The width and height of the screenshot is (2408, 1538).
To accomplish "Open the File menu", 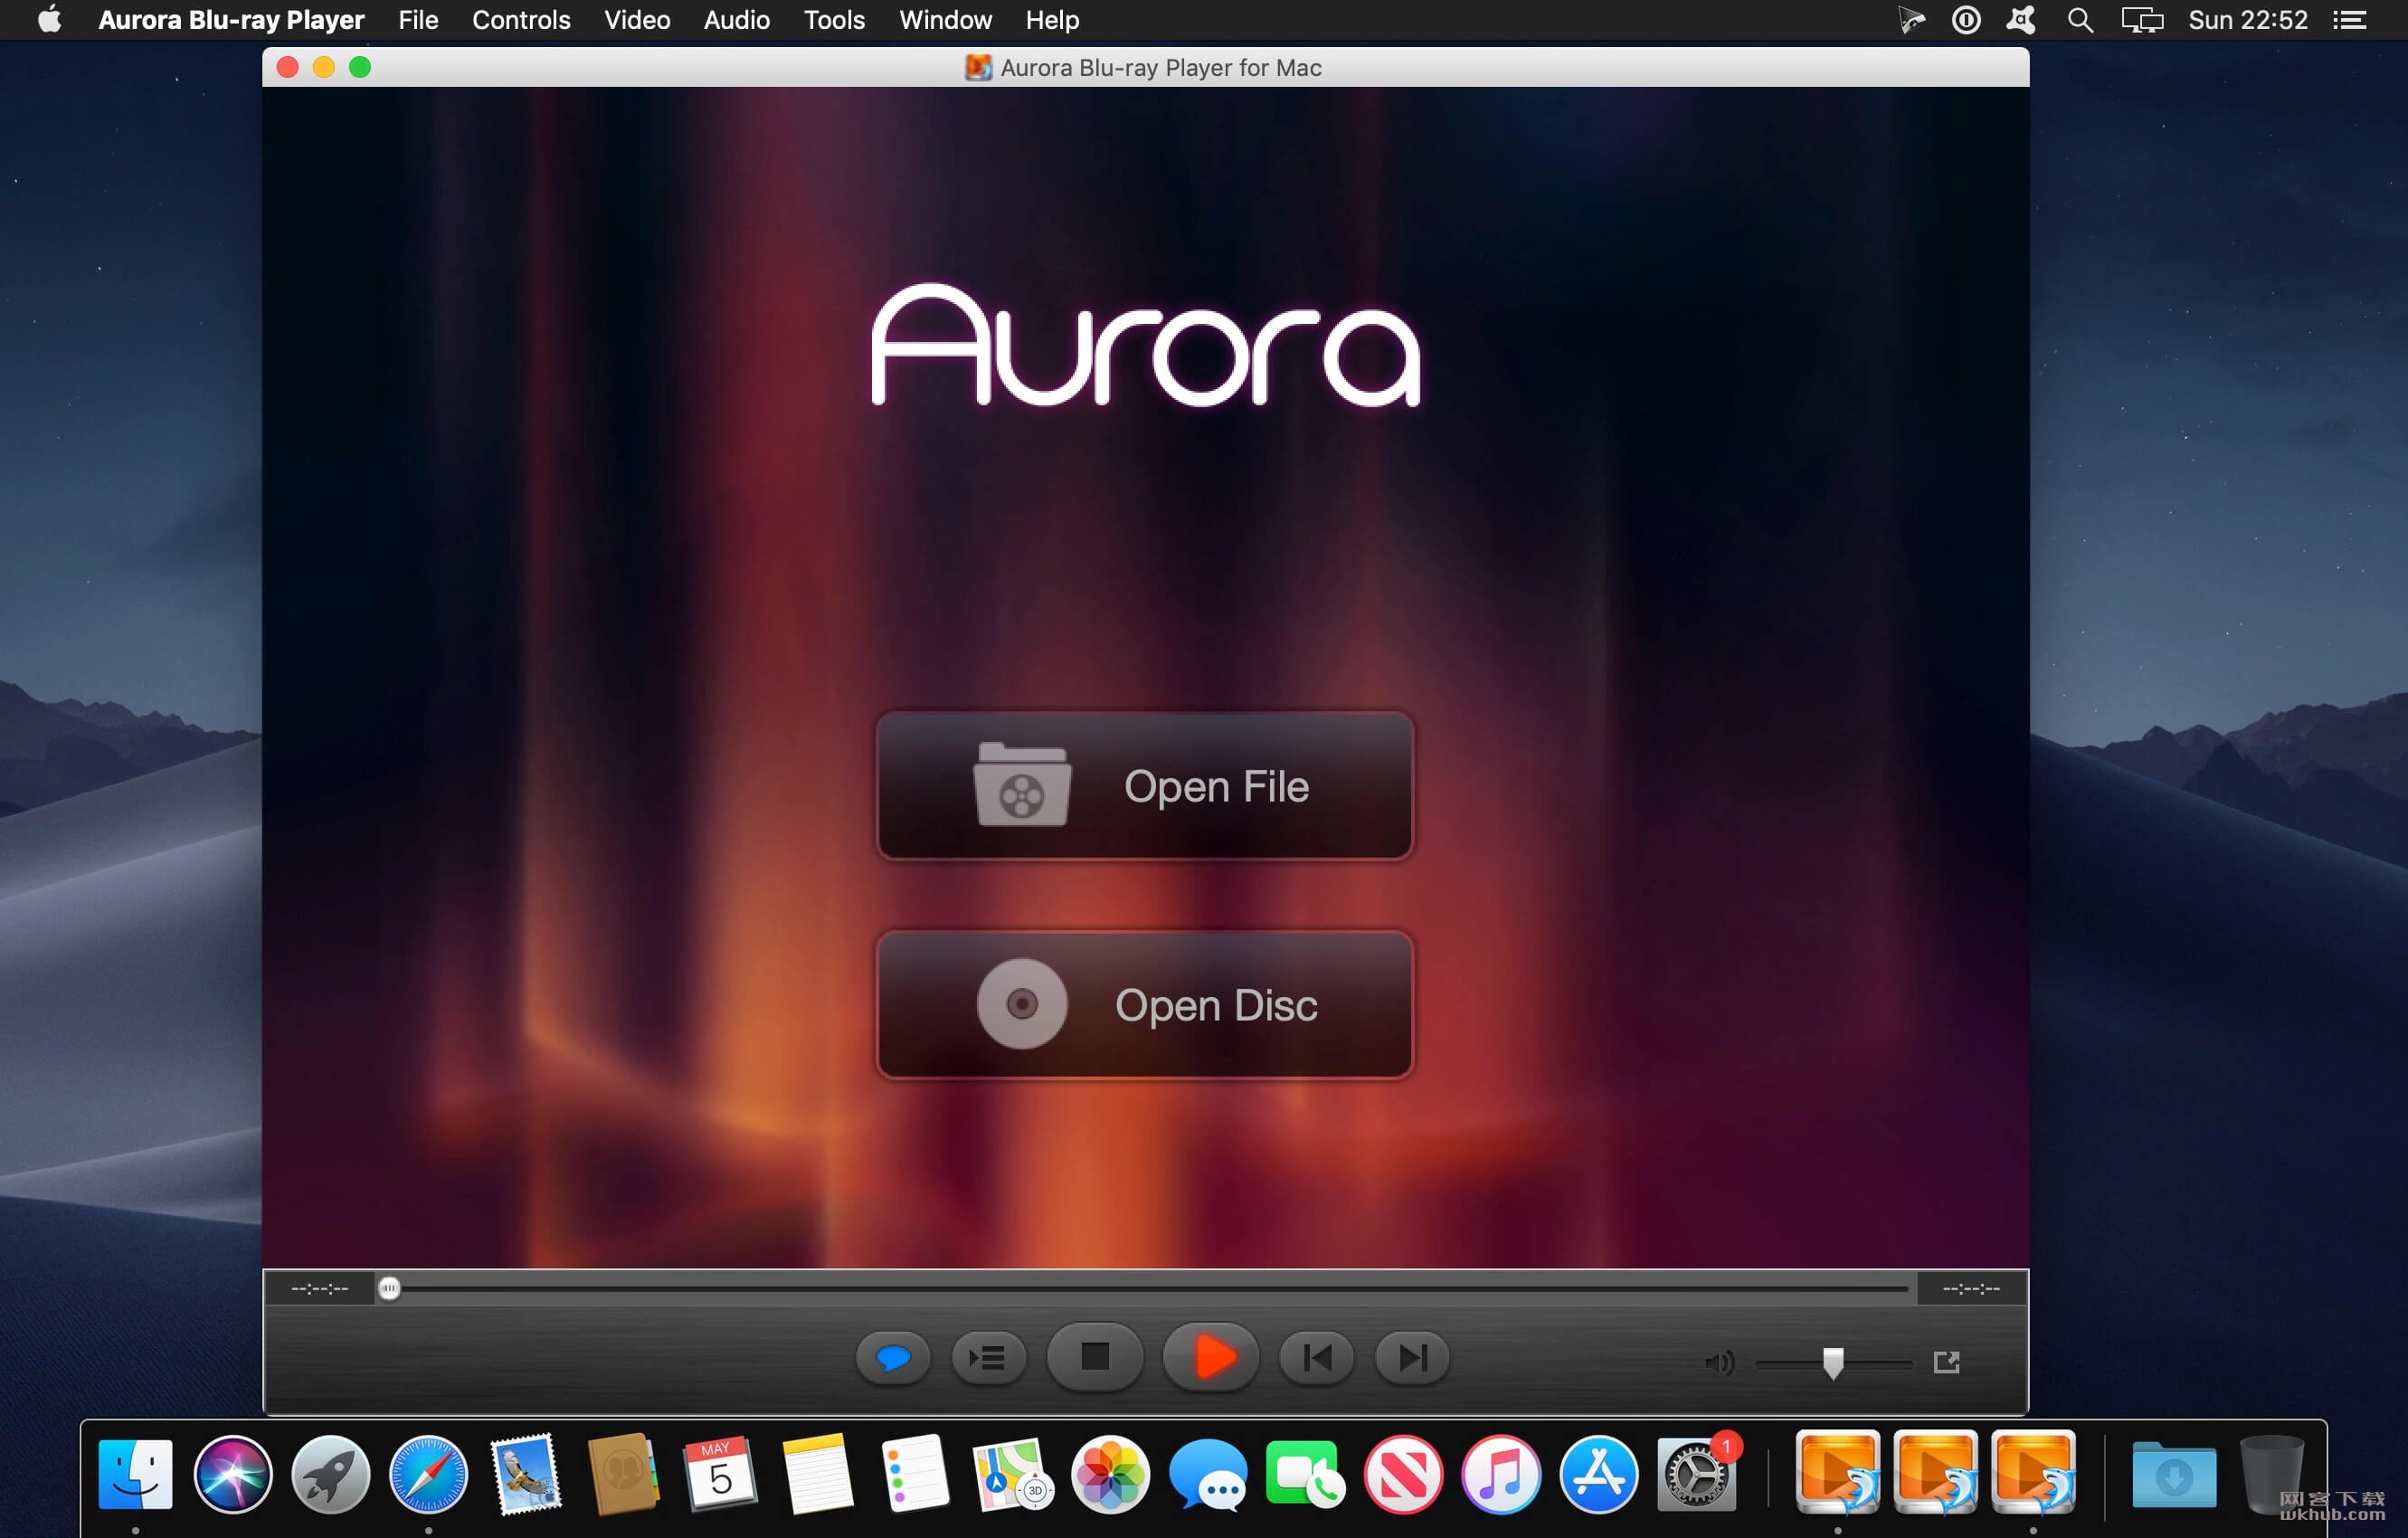I will 418,20.
